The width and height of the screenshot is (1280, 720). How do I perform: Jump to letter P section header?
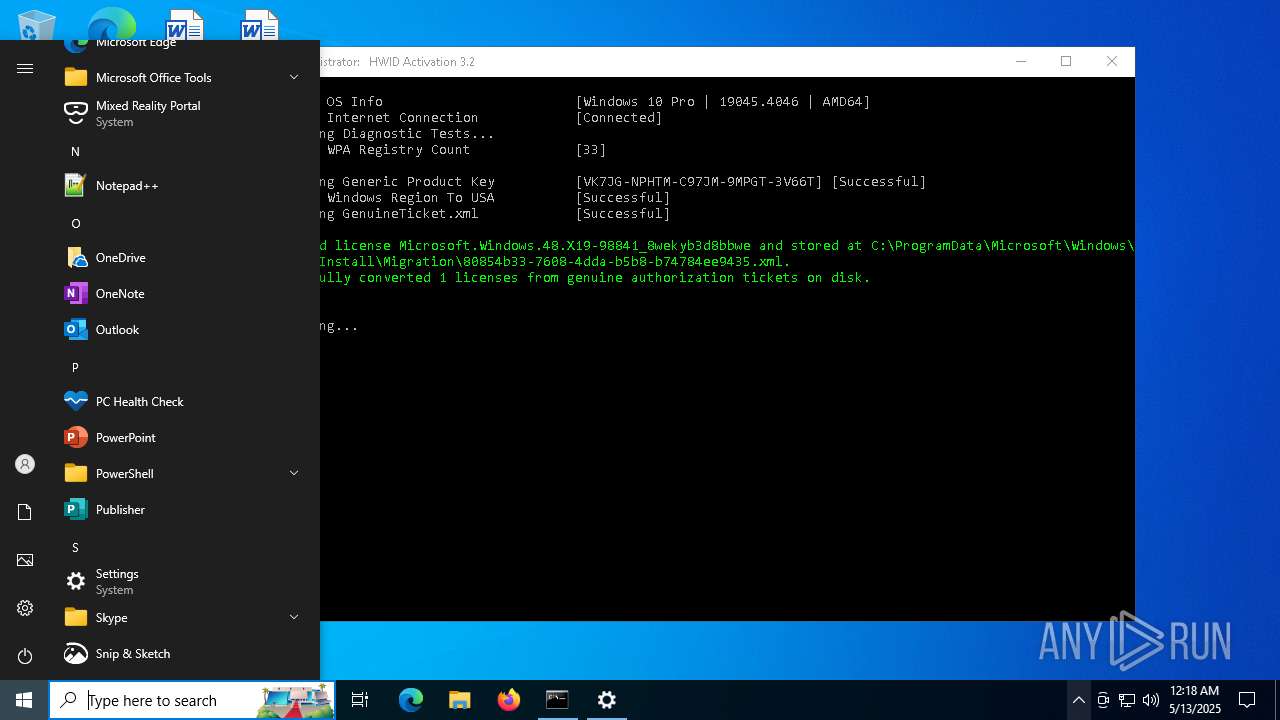point(75,367)
